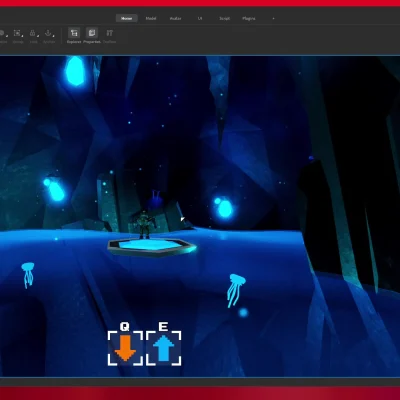Select the UI tab

tap(200, 18)
